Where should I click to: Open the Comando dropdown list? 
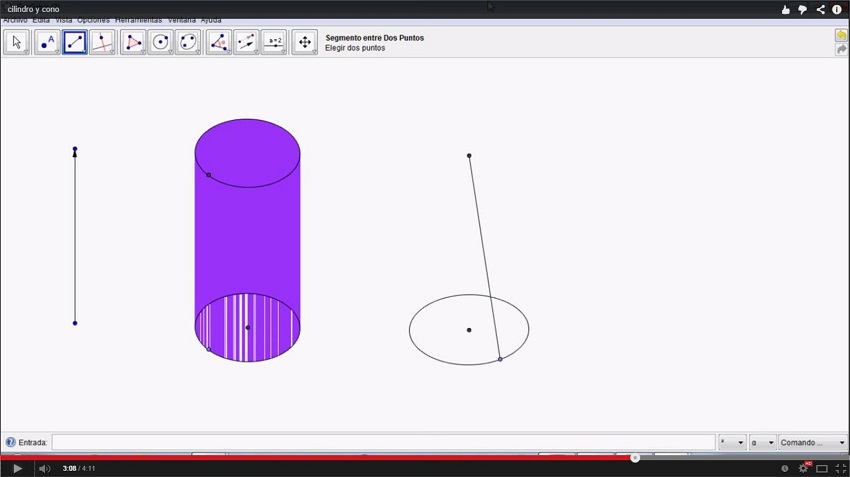click(813, 442)
